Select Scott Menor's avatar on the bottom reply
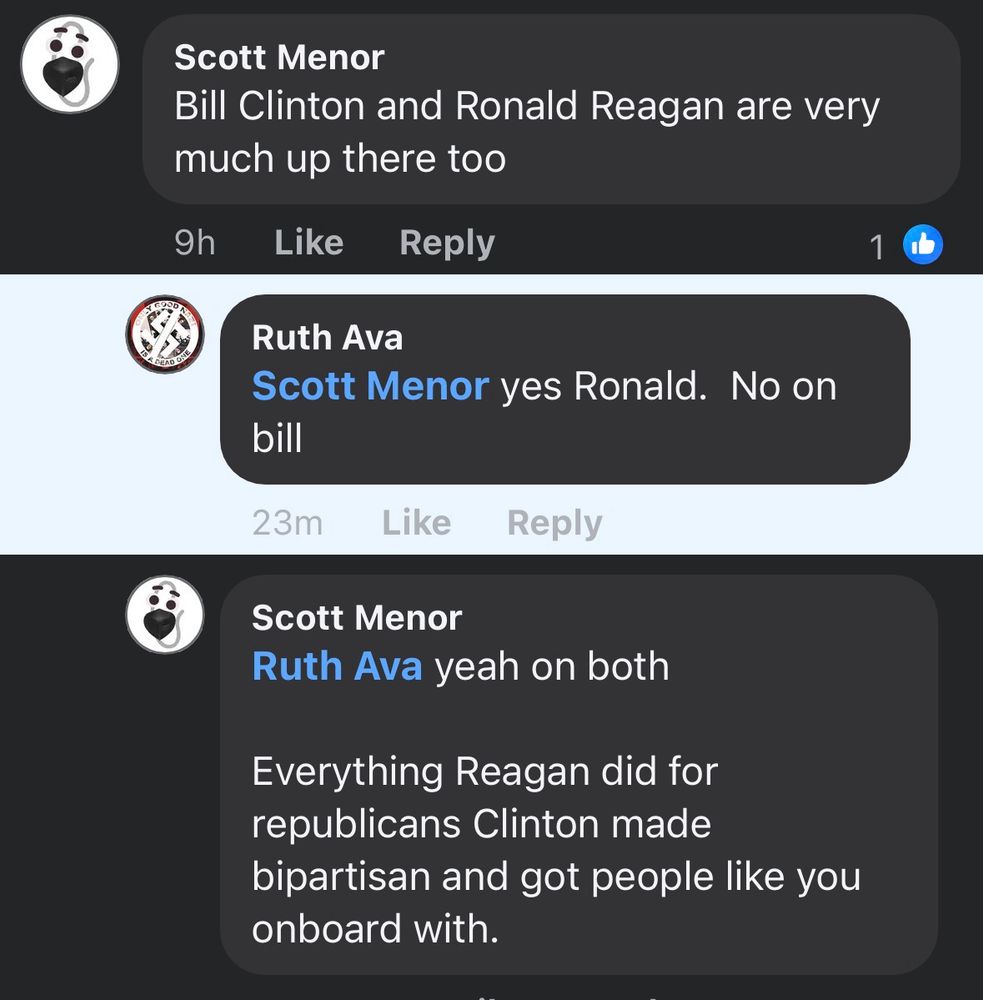Viewport: 983px width, 1000px height. coord(164,616)
